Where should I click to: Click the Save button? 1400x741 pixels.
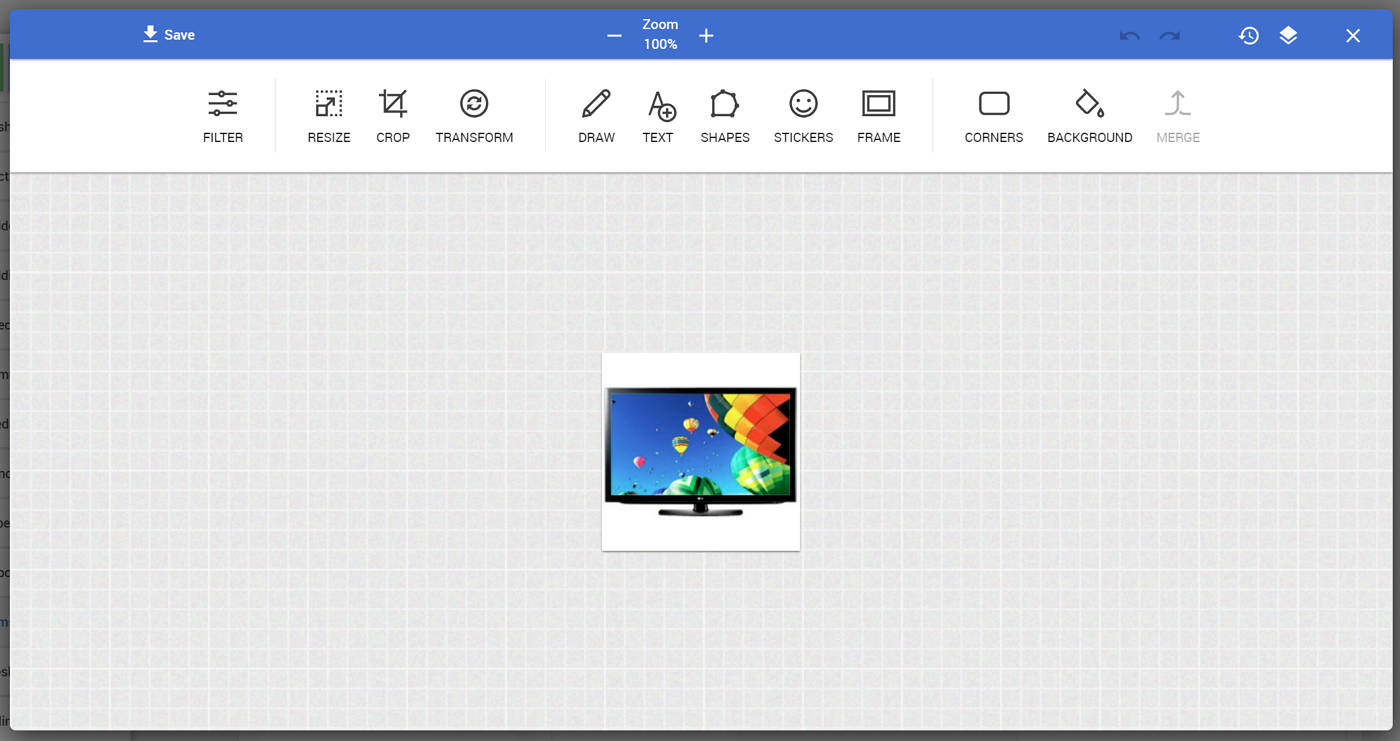click(168, 35)
